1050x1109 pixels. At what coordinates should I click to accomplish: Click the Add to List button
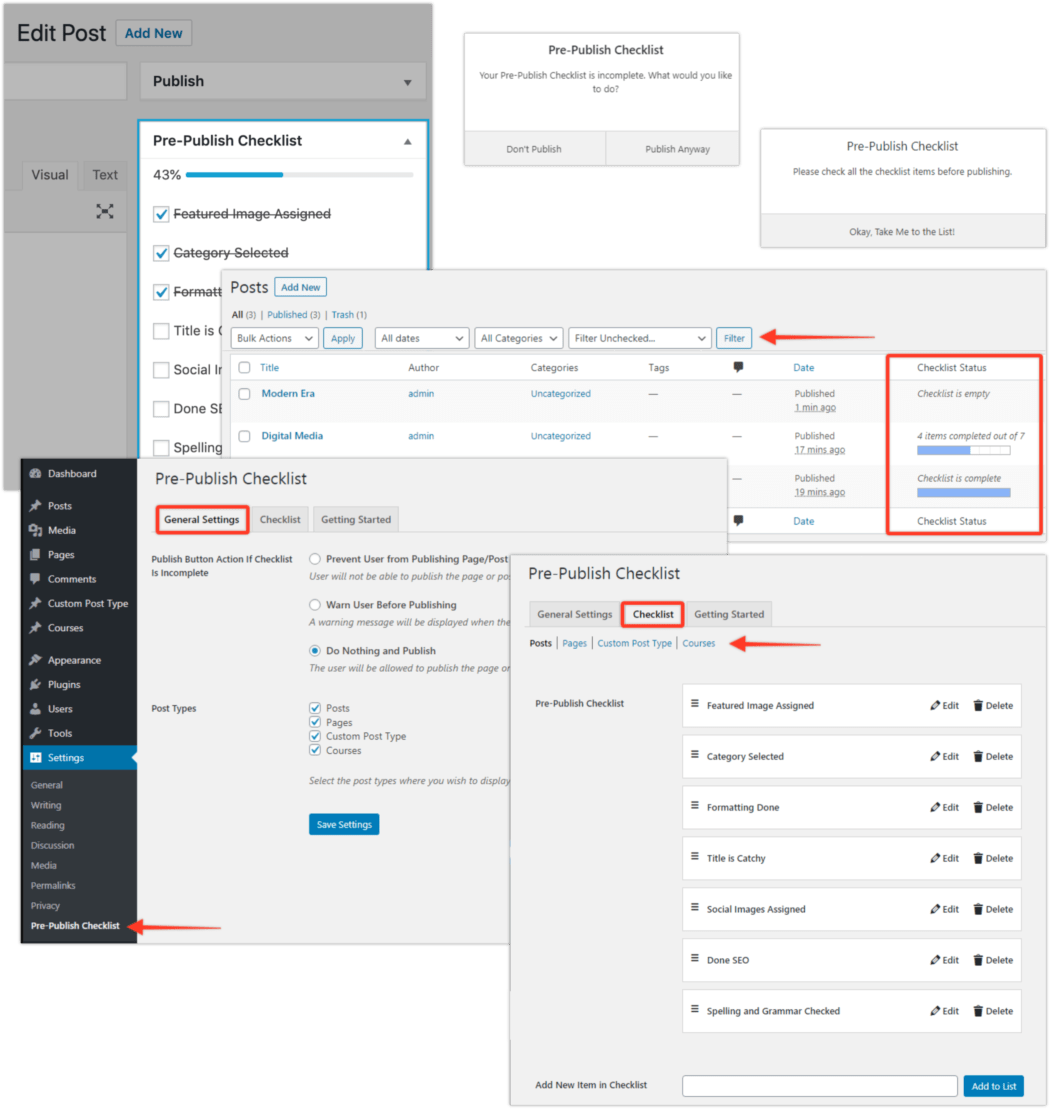coord(993,1086)
